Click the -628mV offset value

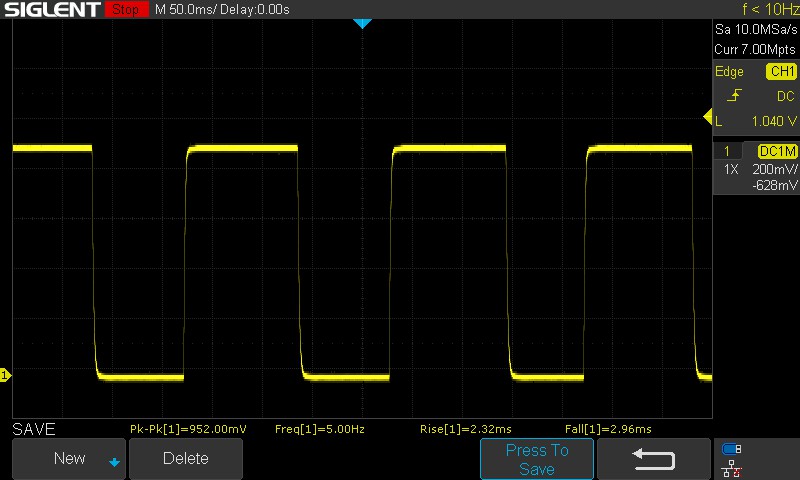(x=774, y=185)
